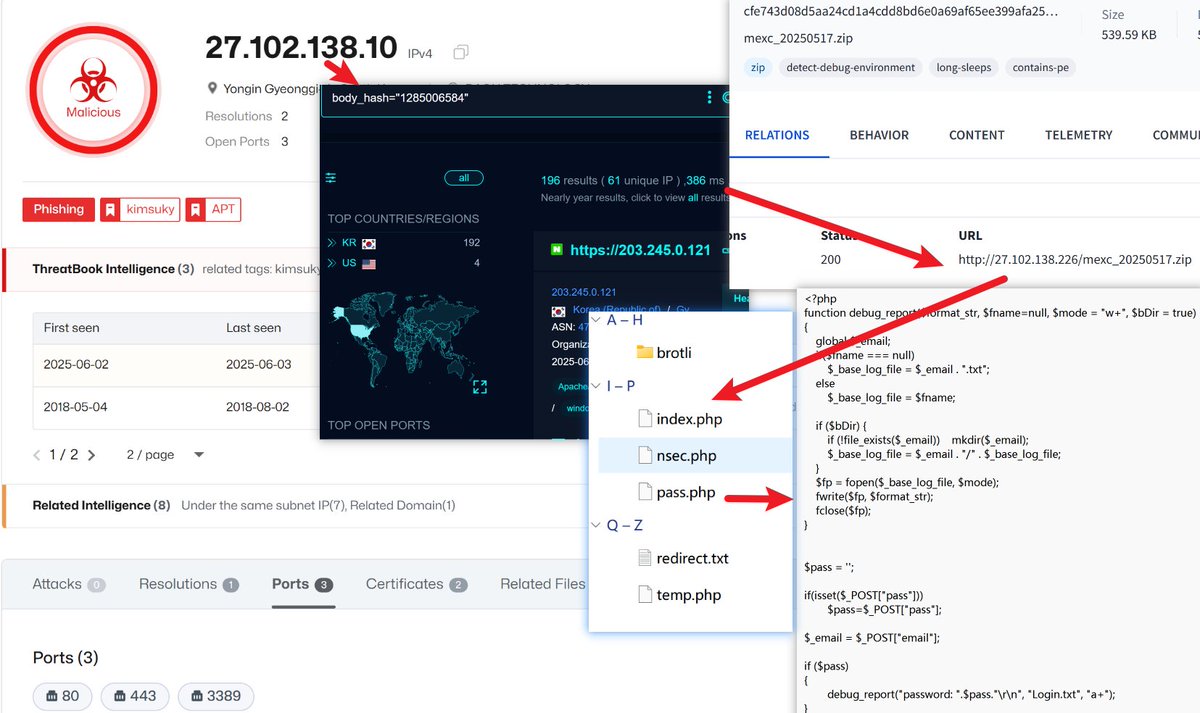The width and height of the screenshot is (1200, 713).
Task: Click the ThreatBook Intelligence (3) heading
Action: coord(113,269)
